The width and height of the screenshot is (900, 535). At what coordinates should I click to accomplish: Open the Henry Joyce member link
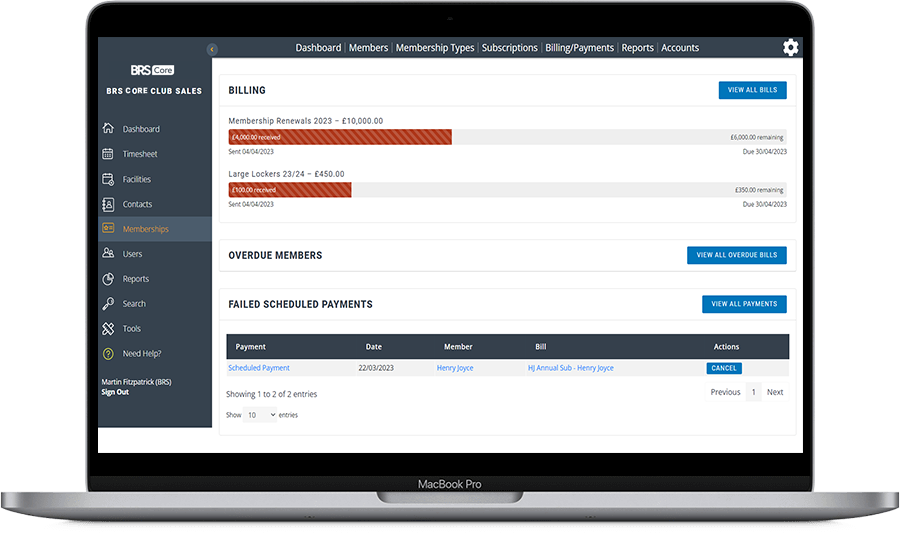pos(455,368)
